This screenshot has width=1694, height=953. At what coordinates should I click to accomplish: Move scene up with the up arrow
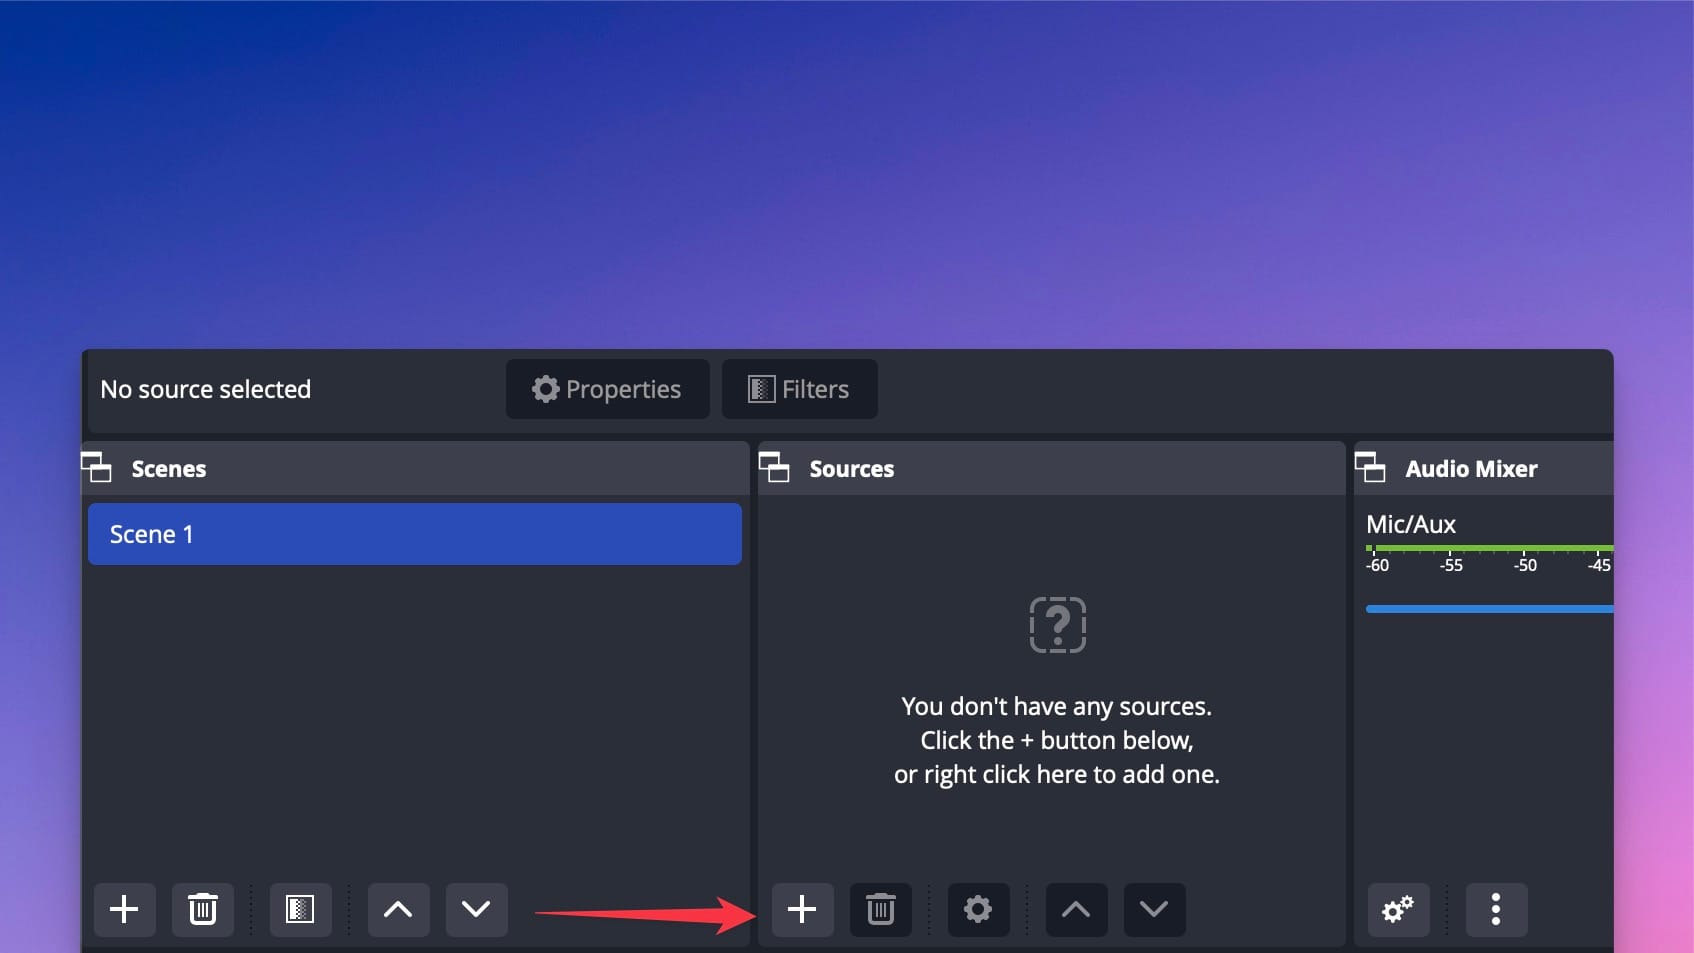[x=398, y=910]
